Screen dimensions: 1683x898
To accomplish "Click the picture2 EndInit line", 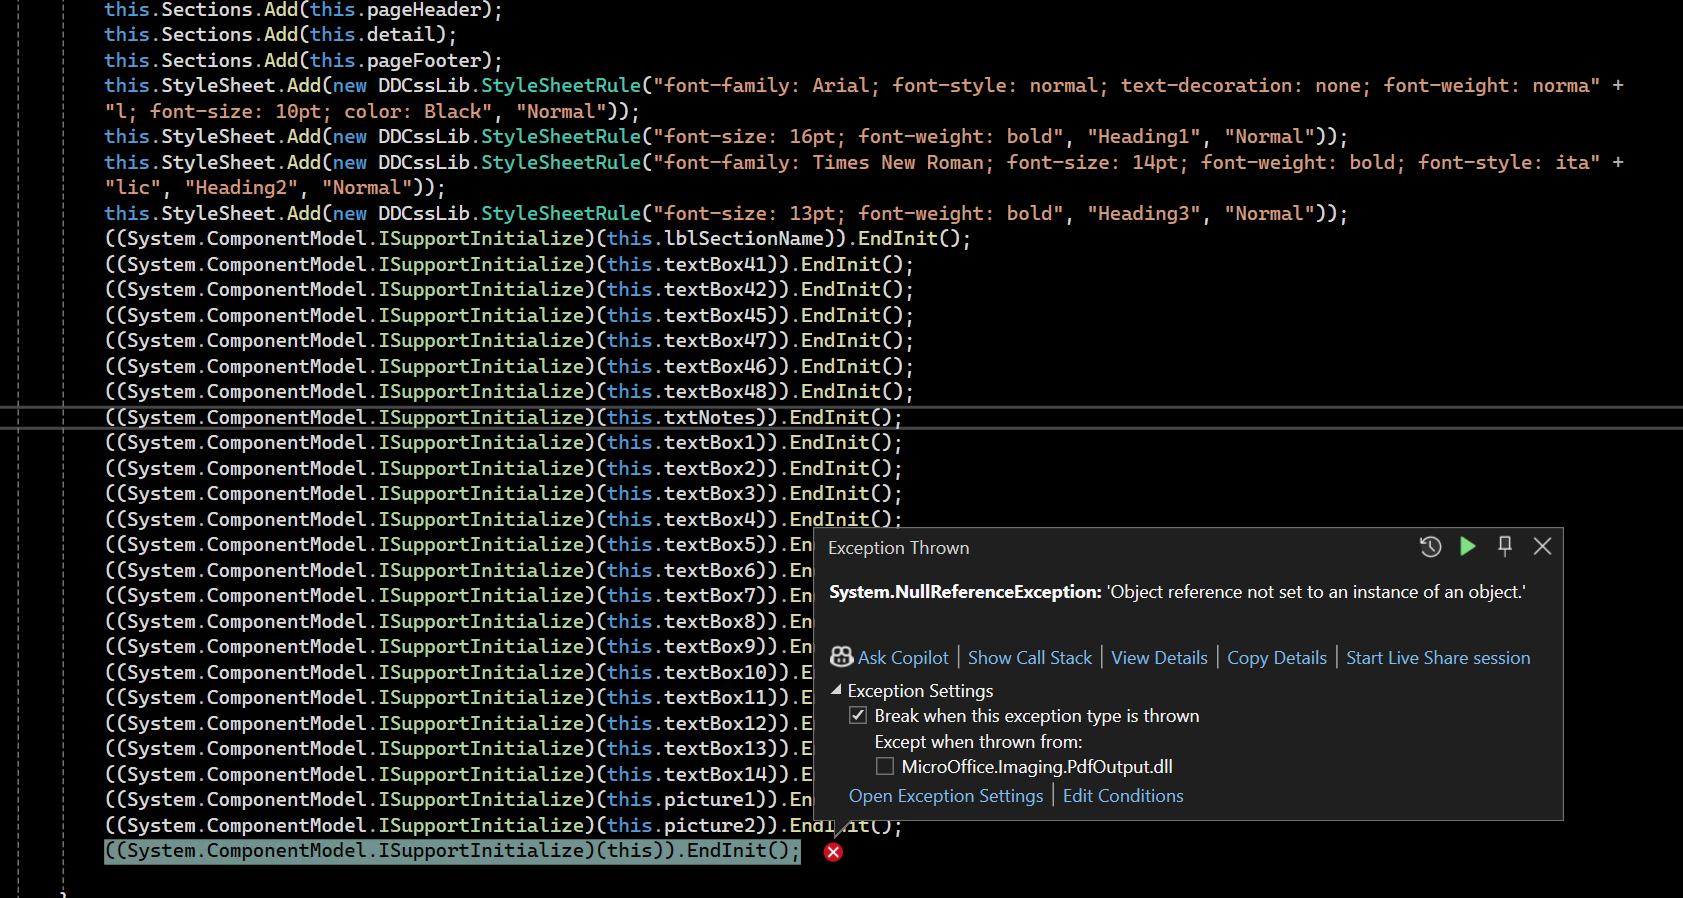I will pos(503,826).
